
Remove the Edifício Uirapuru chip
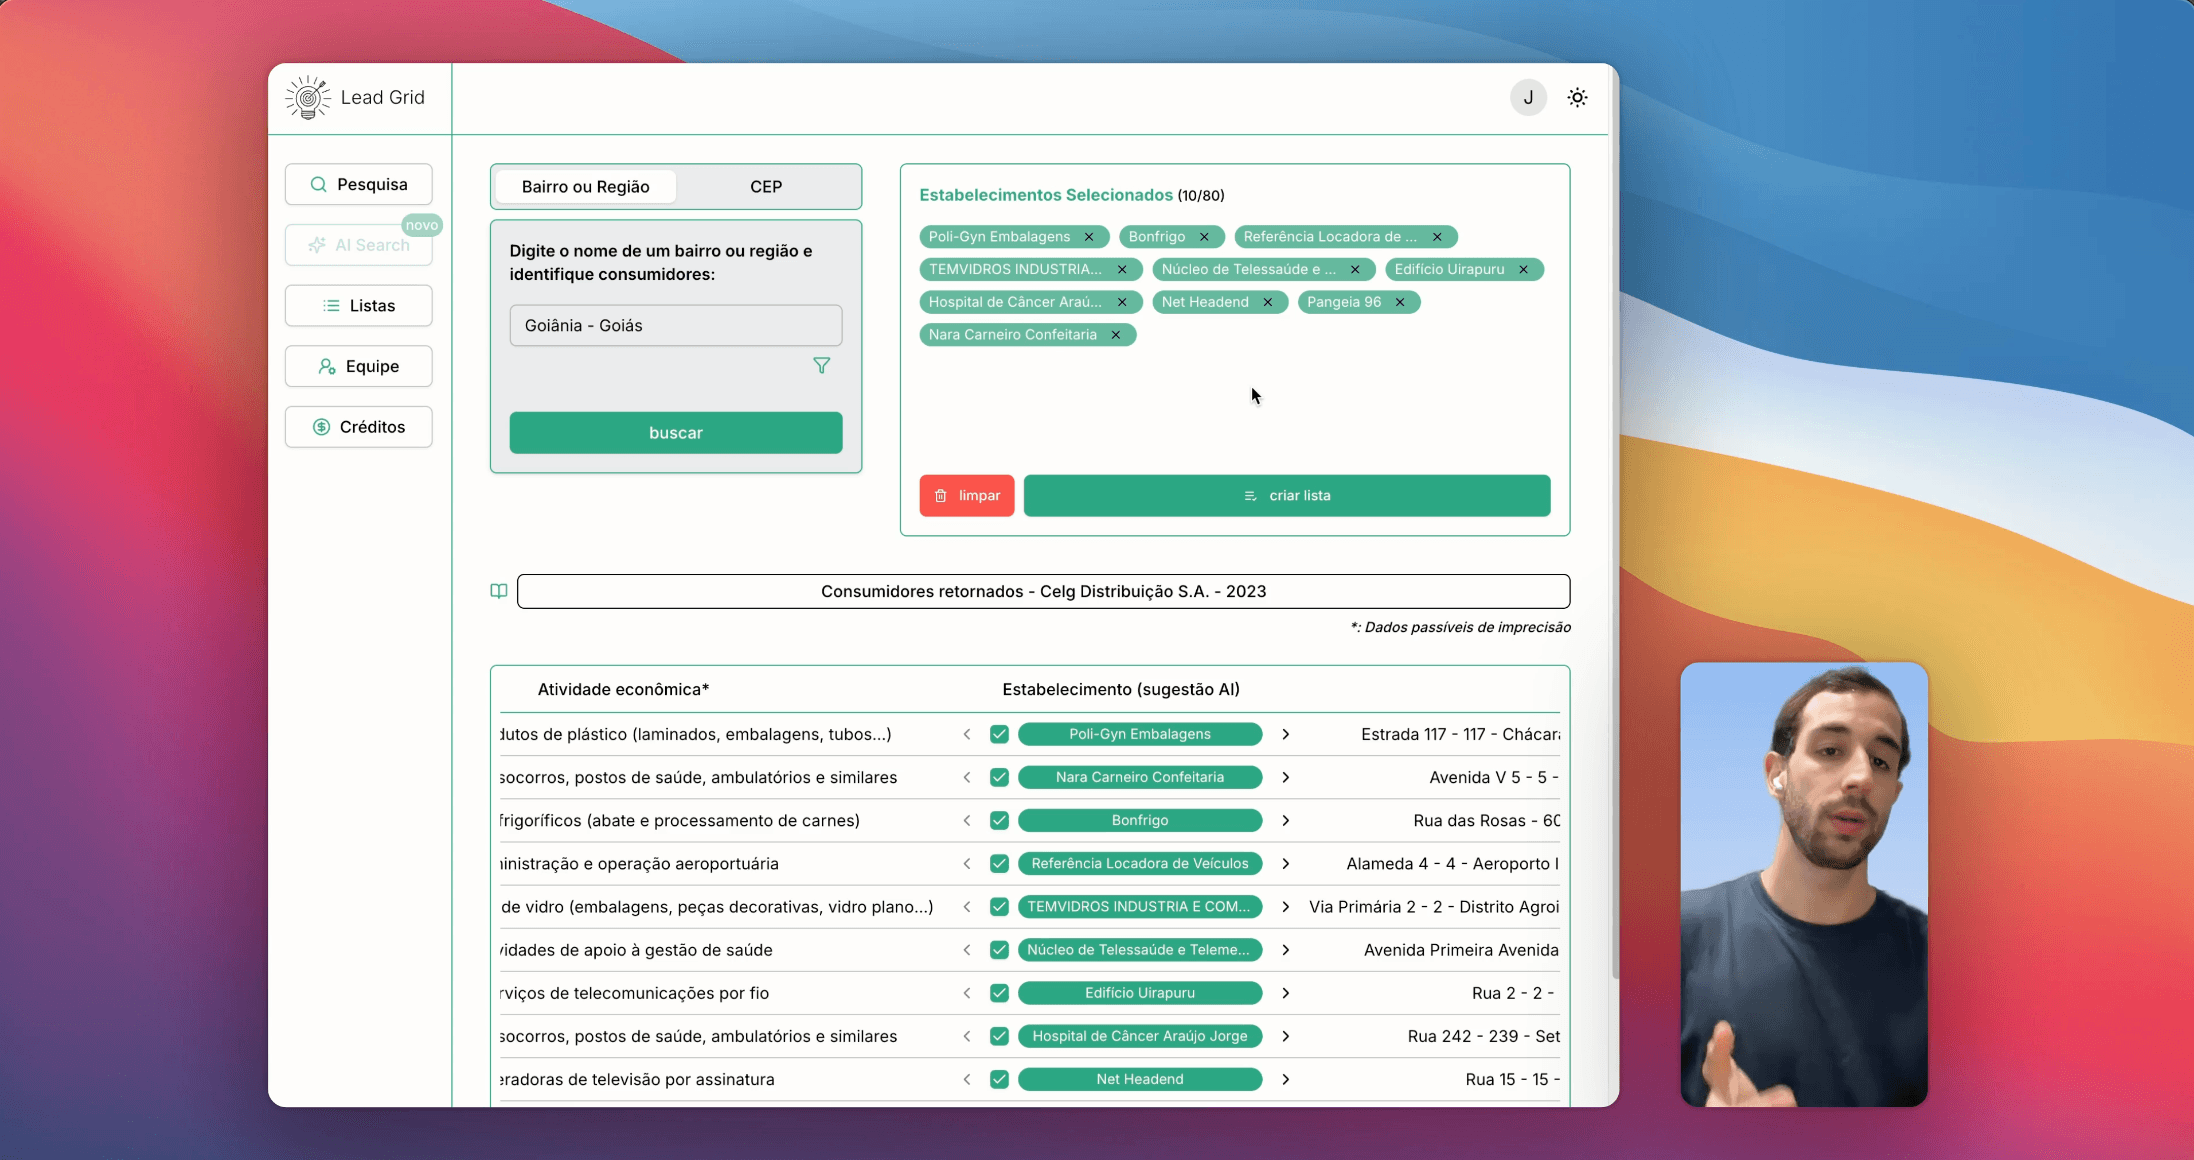point(1523,270)
